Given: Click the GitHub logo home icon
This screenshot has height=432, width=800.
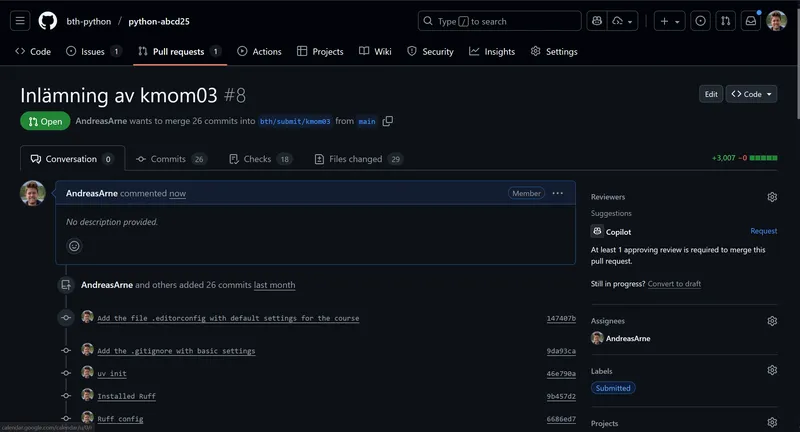Looking at the screenshot, I should pyautogui.click(x=48, y=21).
